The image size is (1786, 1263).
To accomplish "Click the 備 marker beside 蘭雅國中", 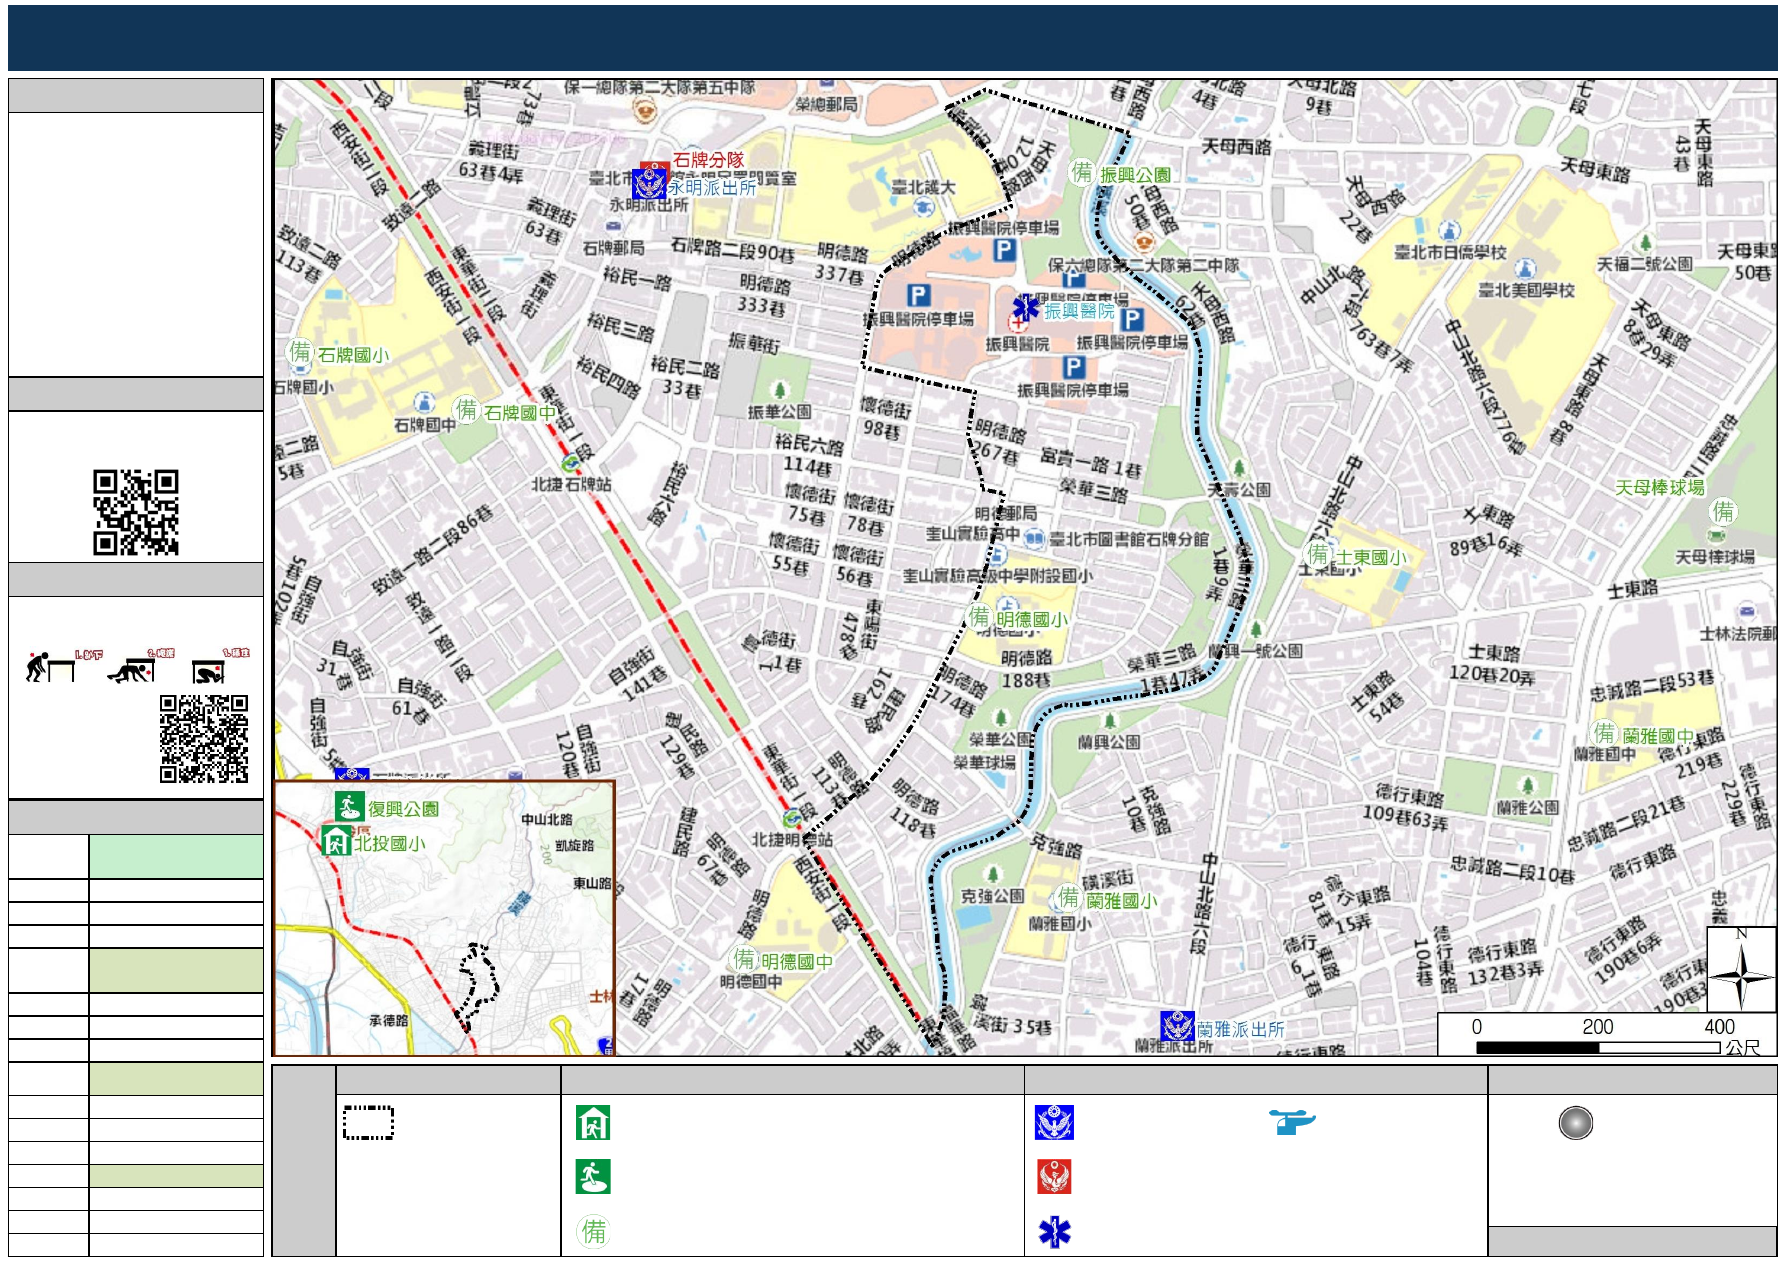I will click(x=1605, y=732).
